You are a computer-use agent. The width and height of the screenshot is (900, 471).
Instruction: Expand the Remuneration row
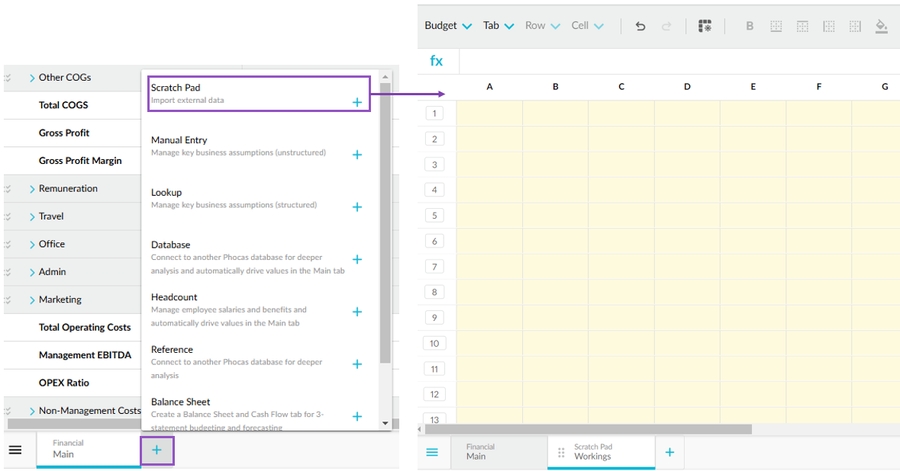pos(32,189)
